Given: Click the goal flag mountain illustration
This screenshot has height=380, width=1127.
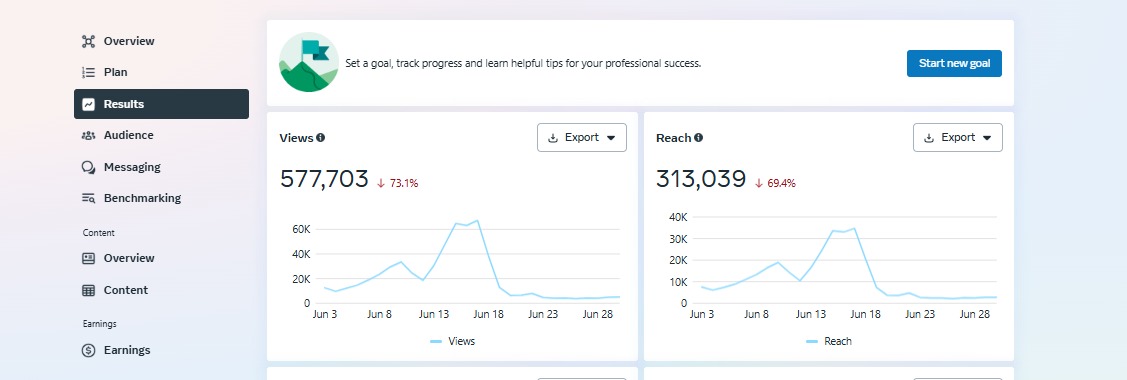Looking at the screenshot, I should click(x=308, y=62).
